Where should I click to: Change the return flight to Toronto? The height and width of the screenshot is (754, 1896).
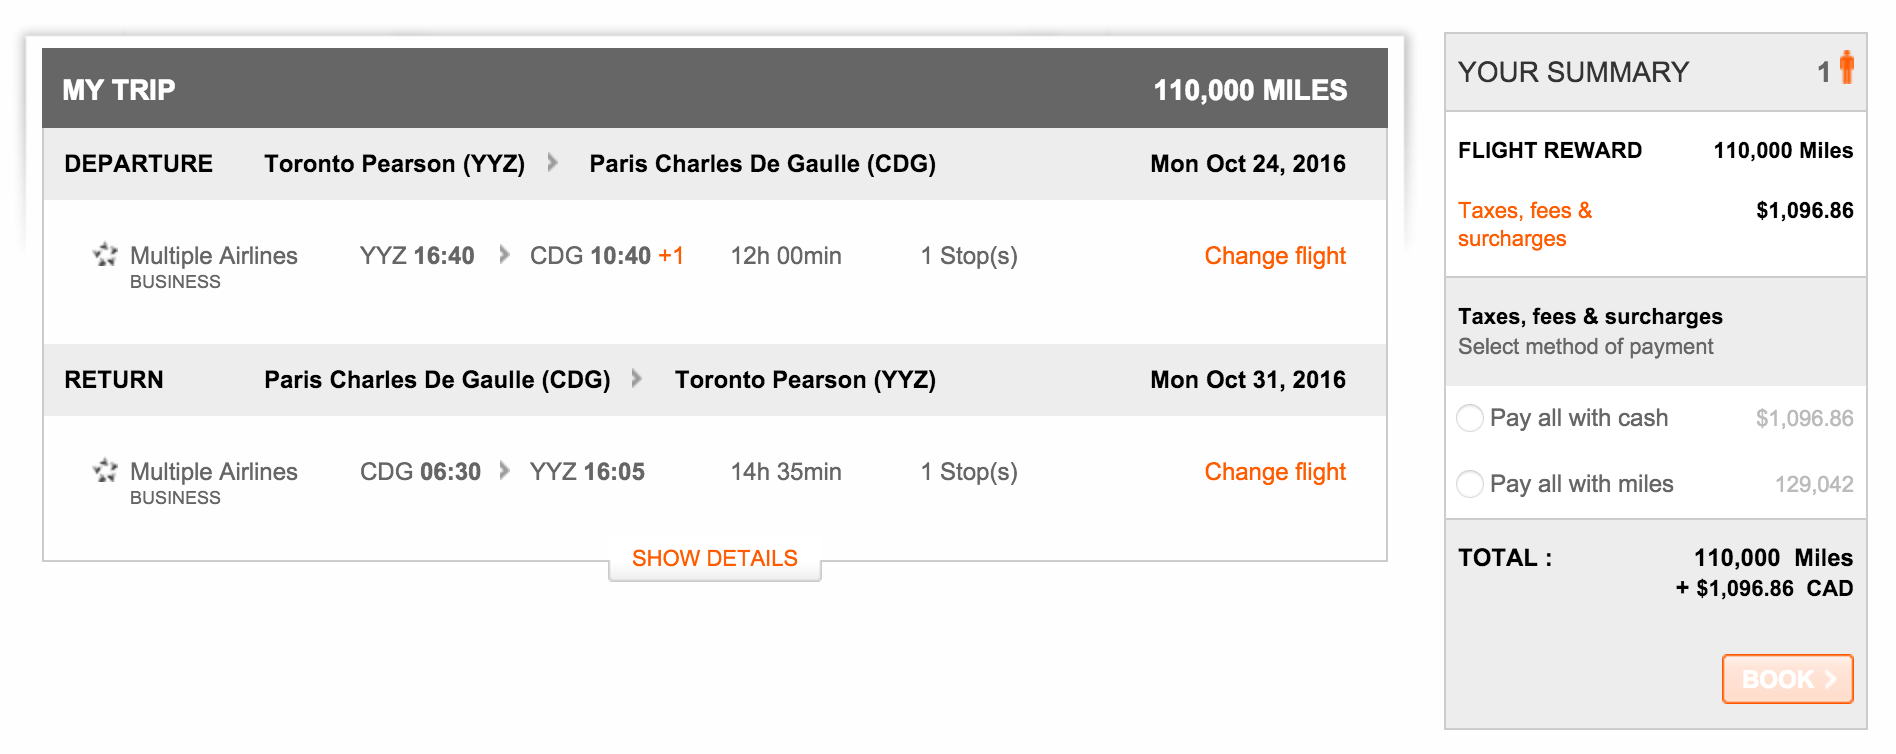click(x=1275, y=472)
